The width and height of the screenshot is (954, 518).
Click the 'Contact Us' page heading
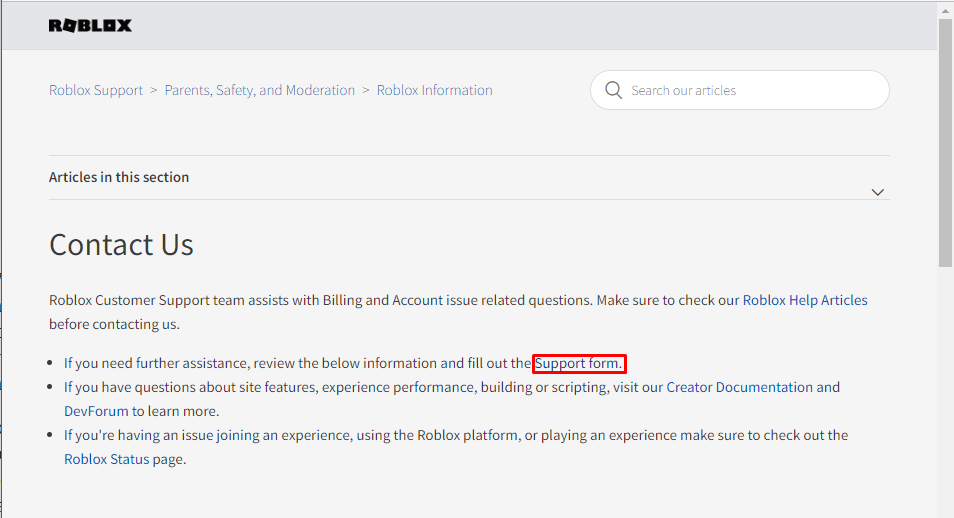121,245
